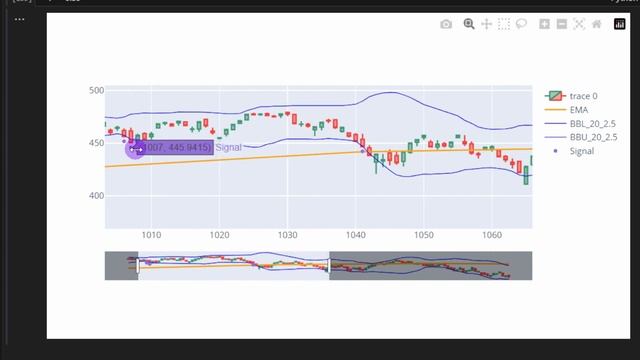This screenshot has width=640, height=360.
Task: Toggle trace 0 candlestick legend entry
Action: pyautogui.click(x=571, y=96)
